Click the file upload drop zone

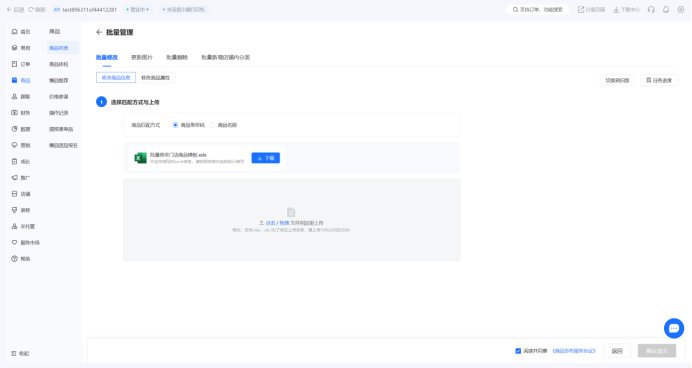click(292, 220)
